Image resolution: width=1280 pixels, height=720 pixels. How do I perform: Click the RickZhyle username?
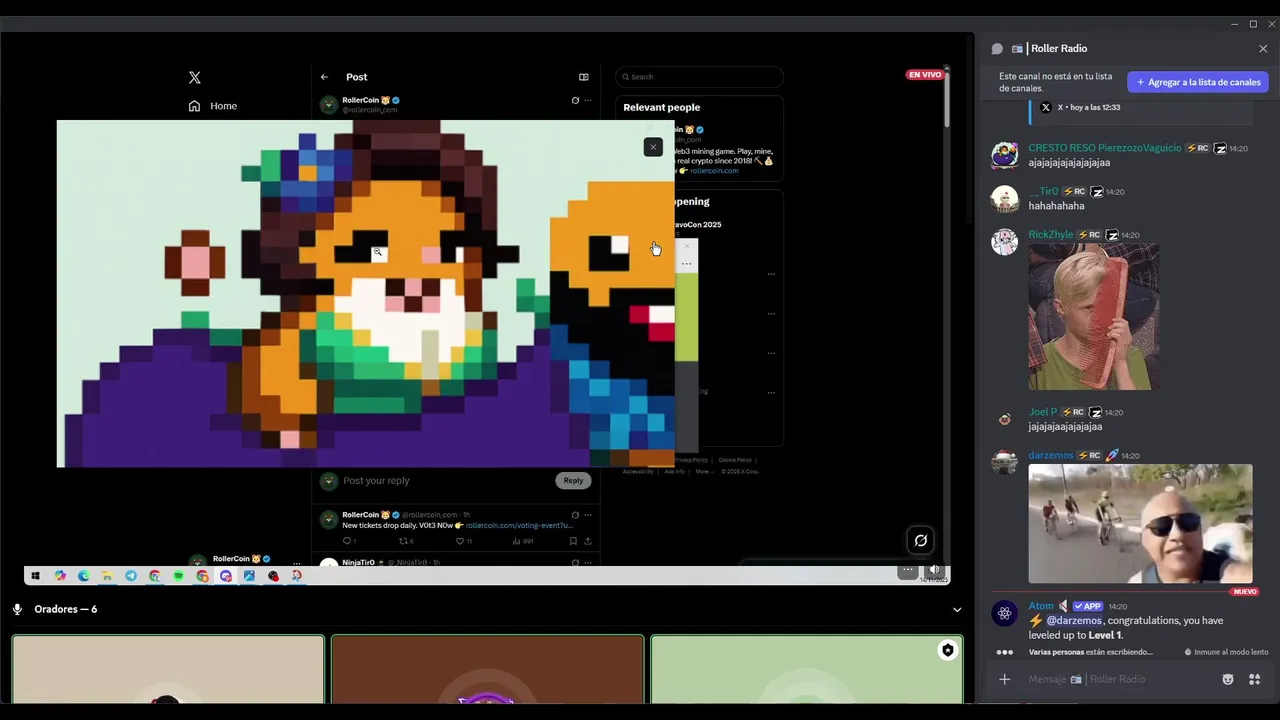[x=1051, y=235]
